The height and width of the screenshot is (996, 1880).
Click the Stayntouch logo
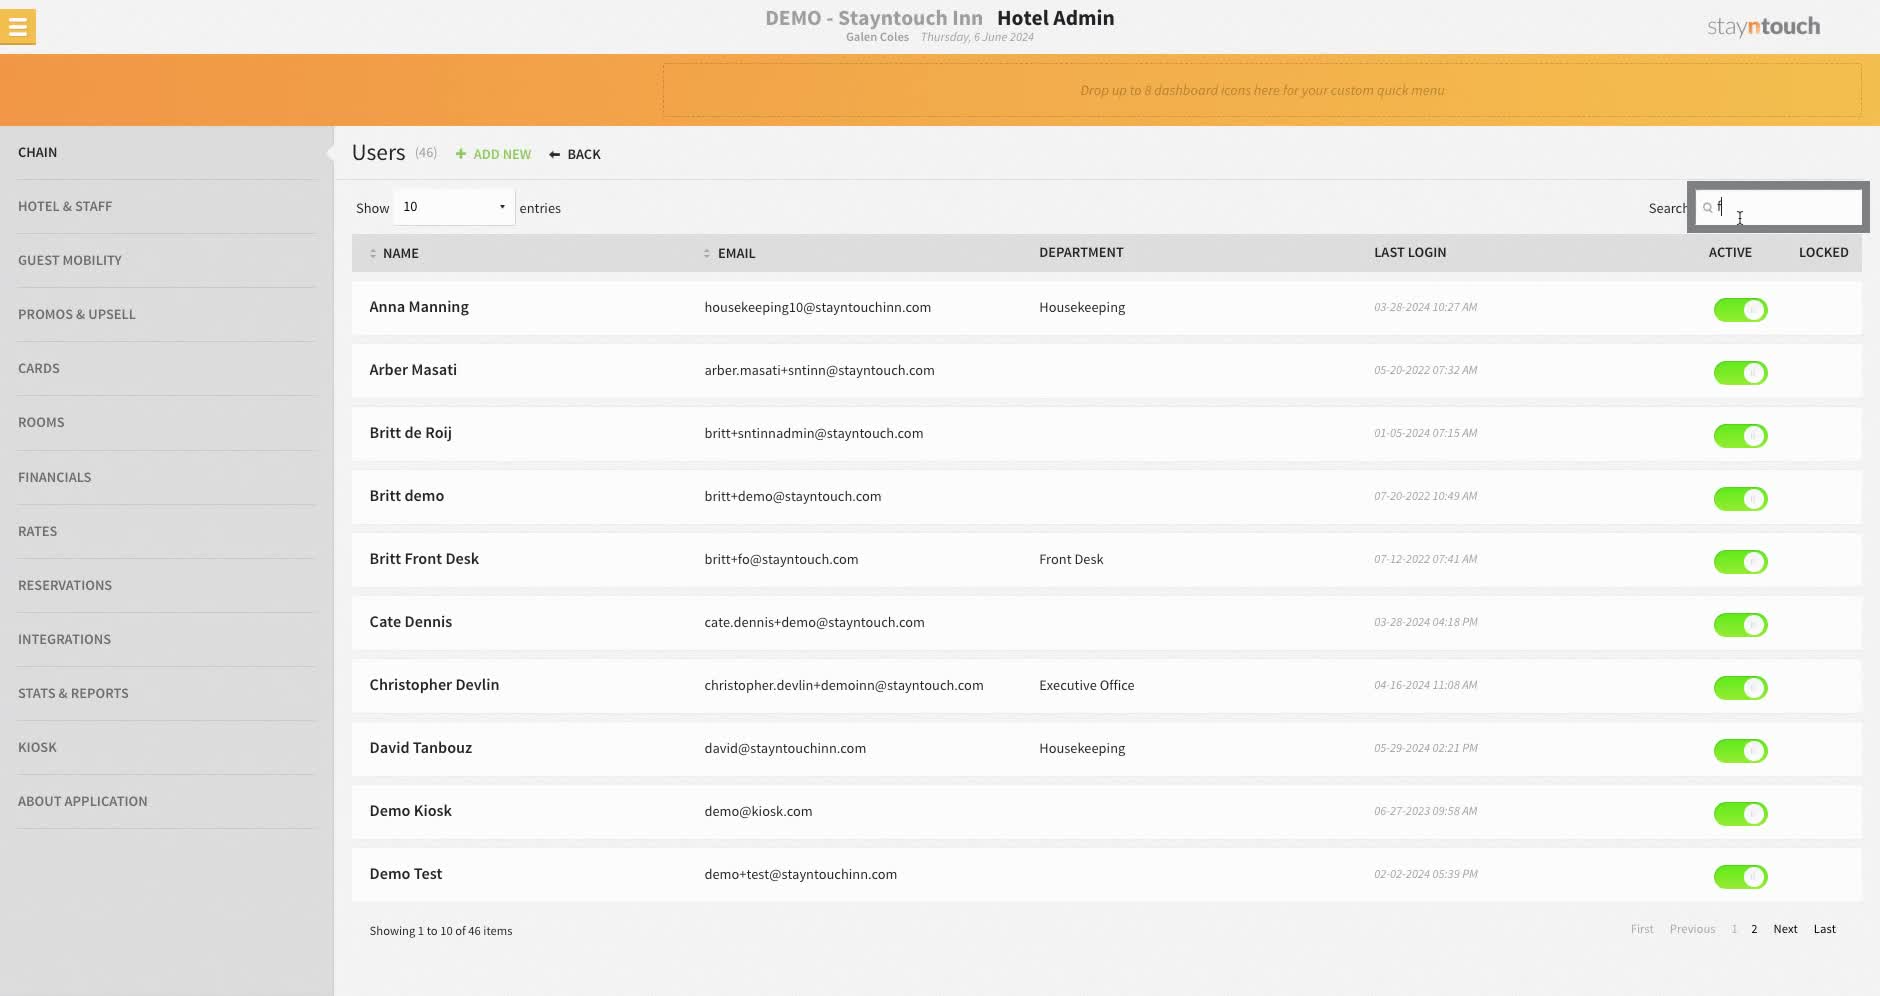click(x=1763, y=27)
